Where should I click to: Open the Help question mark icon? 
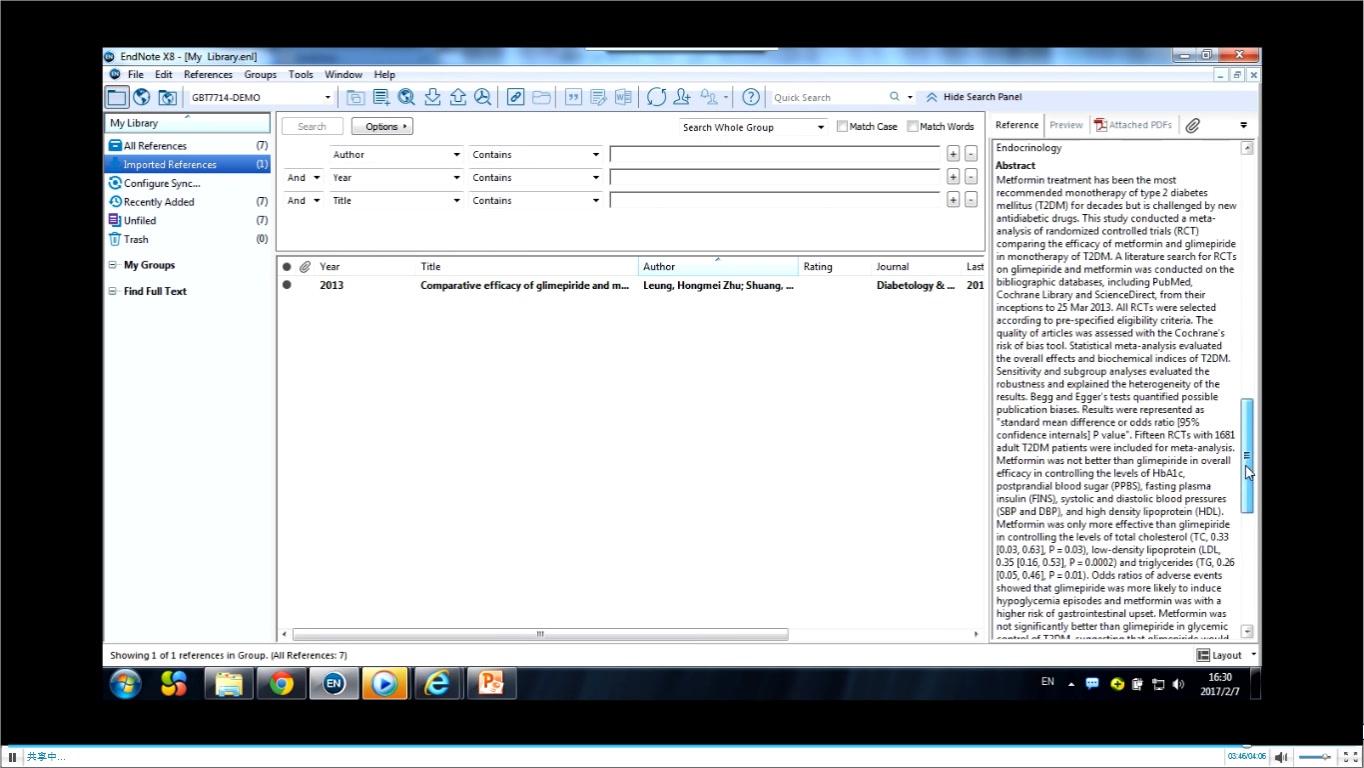pyautogui.click(x=751, y=97)
